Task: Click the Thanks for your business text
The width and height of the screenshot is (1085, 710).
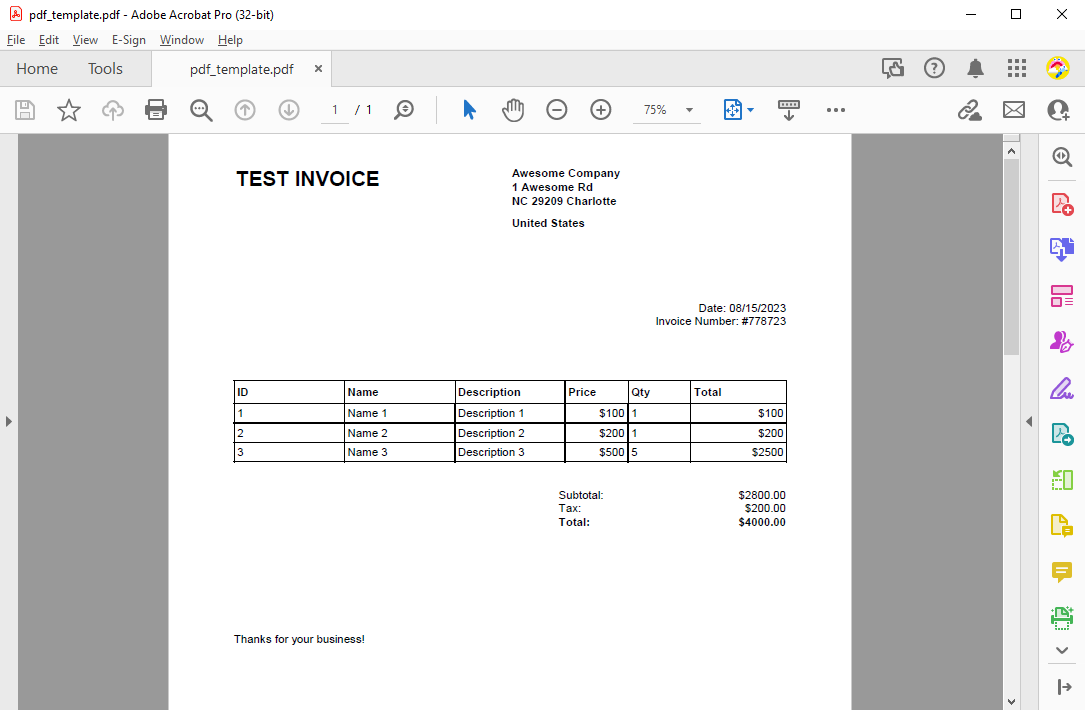Action: (x=299, y=639)
